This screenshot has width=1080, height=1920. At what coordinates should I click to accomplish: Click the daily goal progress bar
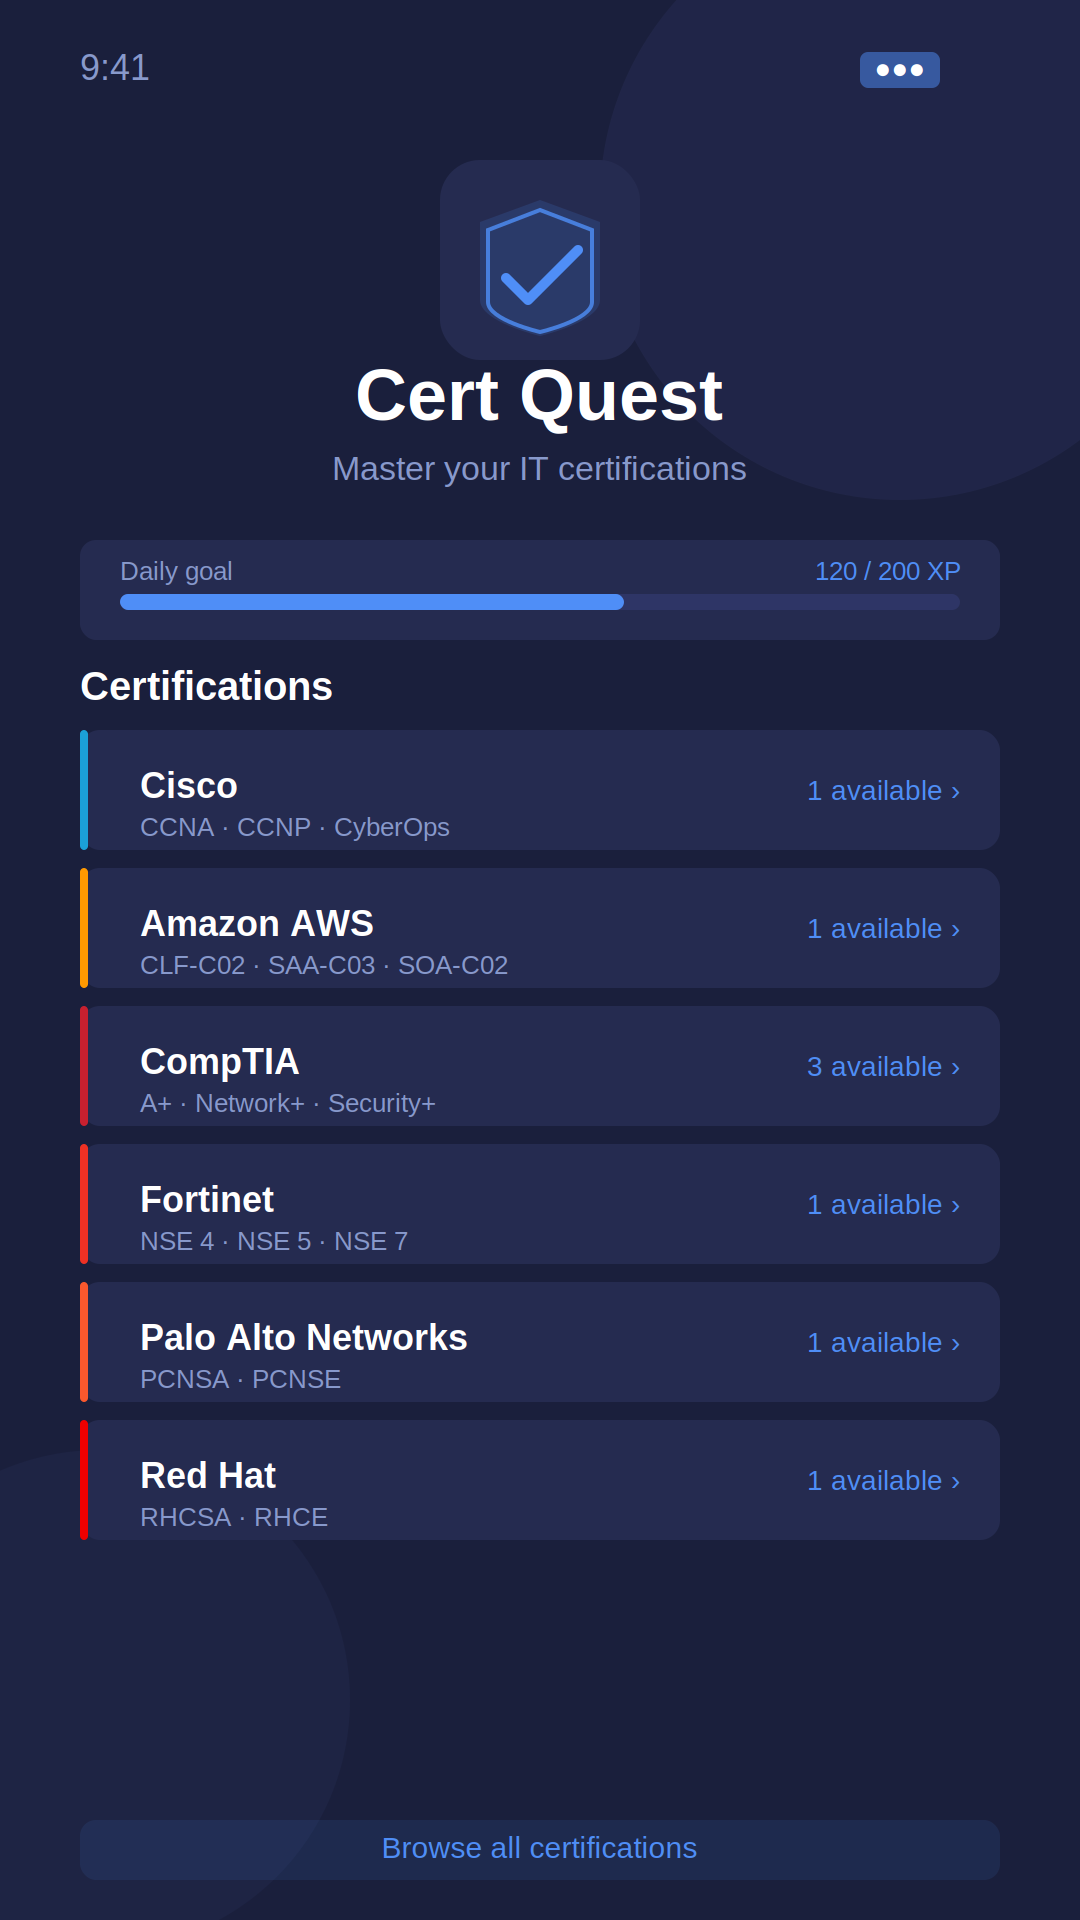540,602
